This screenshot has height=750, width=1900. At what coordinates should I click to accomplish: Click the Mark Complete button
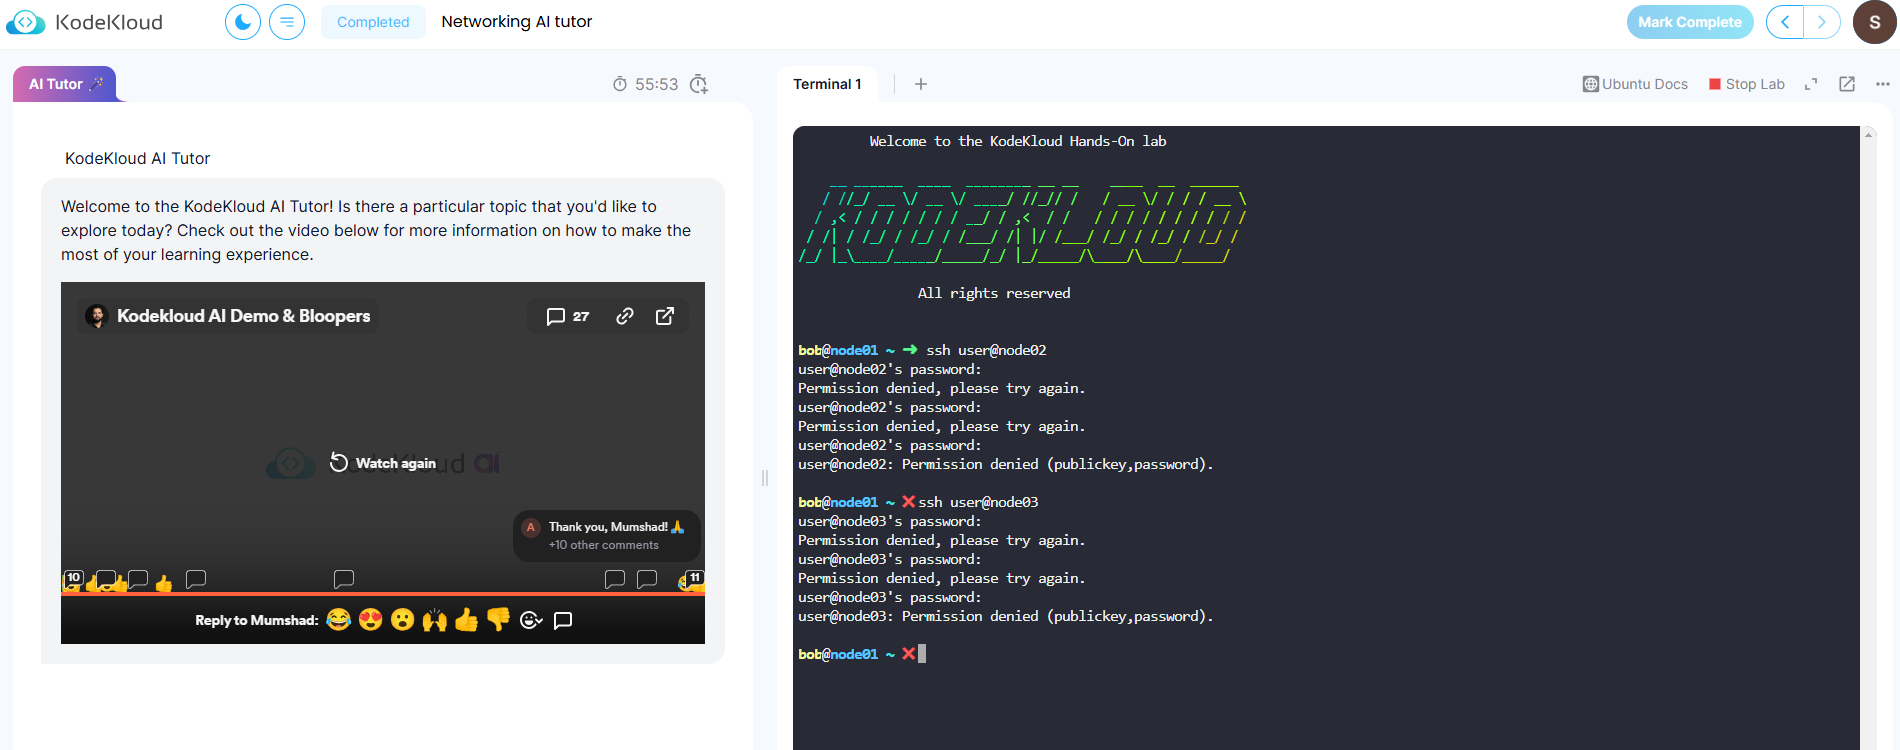point(1690,22)
